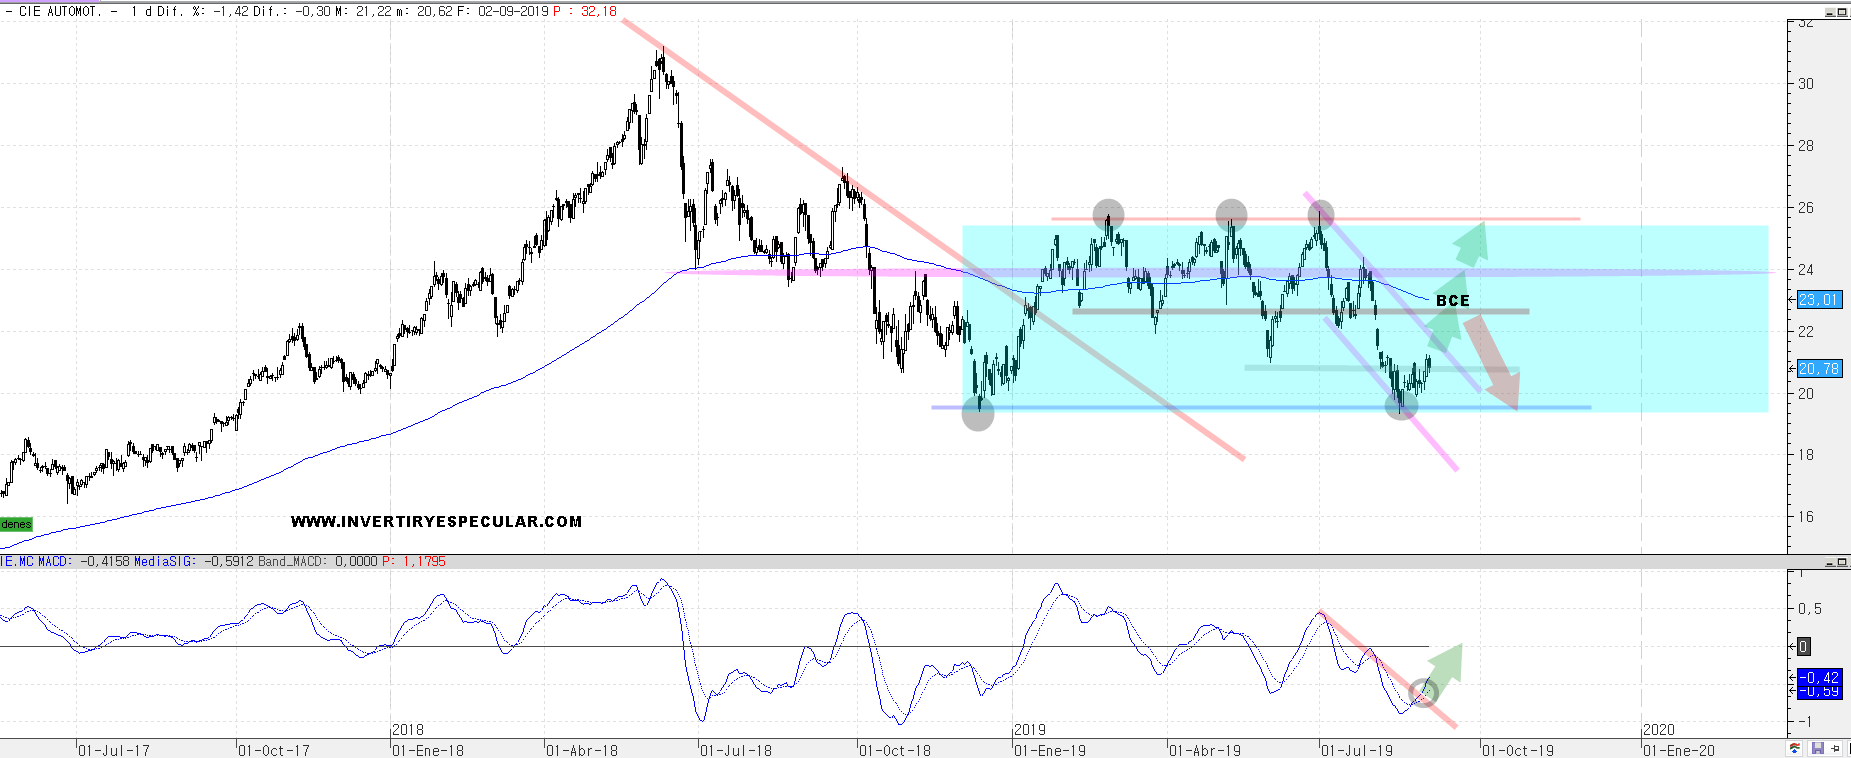
Task: Click the BCE text annotation
Action: point(1452,300)
